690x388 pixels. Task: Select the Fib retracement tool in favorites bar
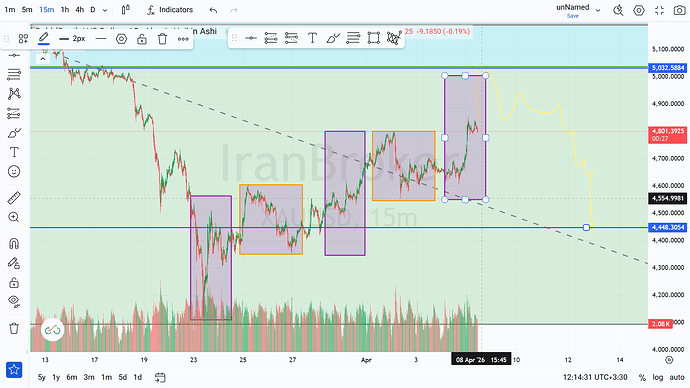pyautogui.click(x=271, y=38)
